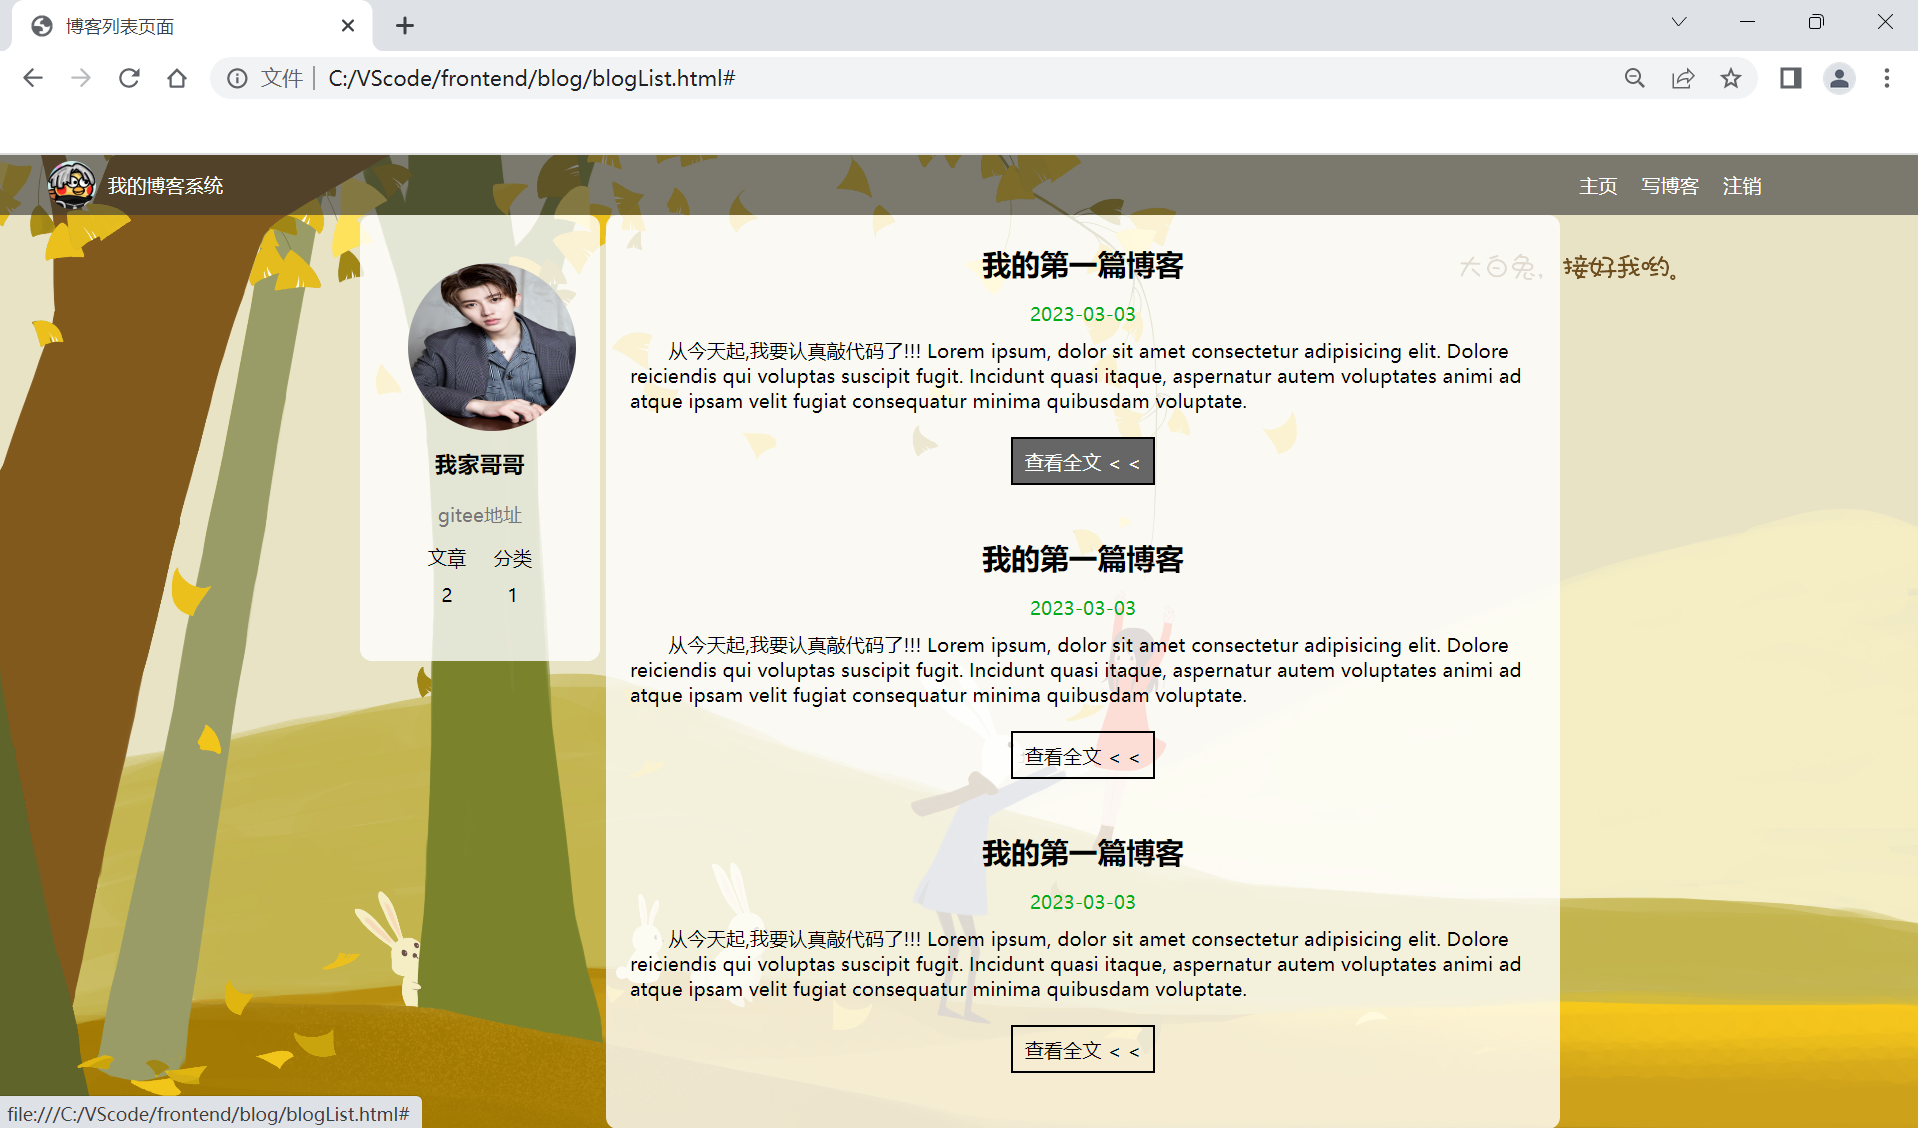
Task: Click the 我的博客系统 title text
Action: (165, 186)
